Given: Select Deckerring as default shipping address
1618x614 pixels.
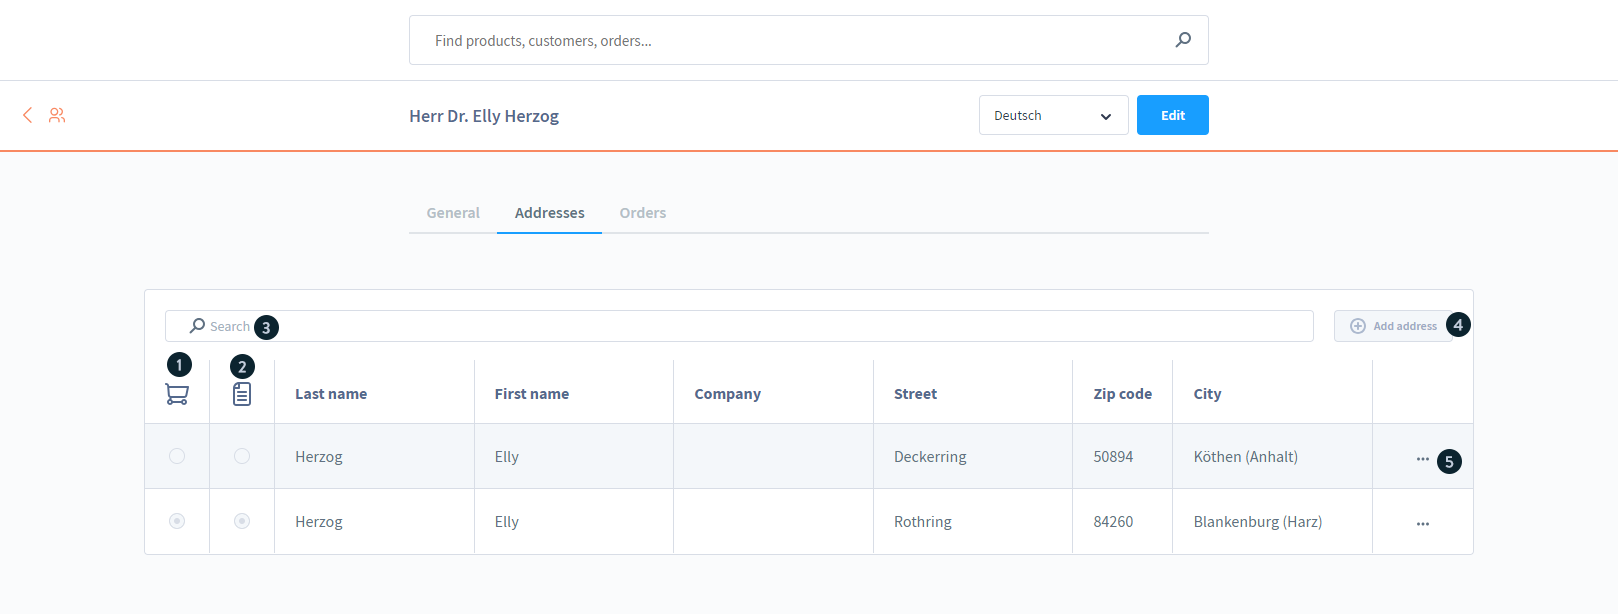Looking at the screenshot, I should (177, 456).
